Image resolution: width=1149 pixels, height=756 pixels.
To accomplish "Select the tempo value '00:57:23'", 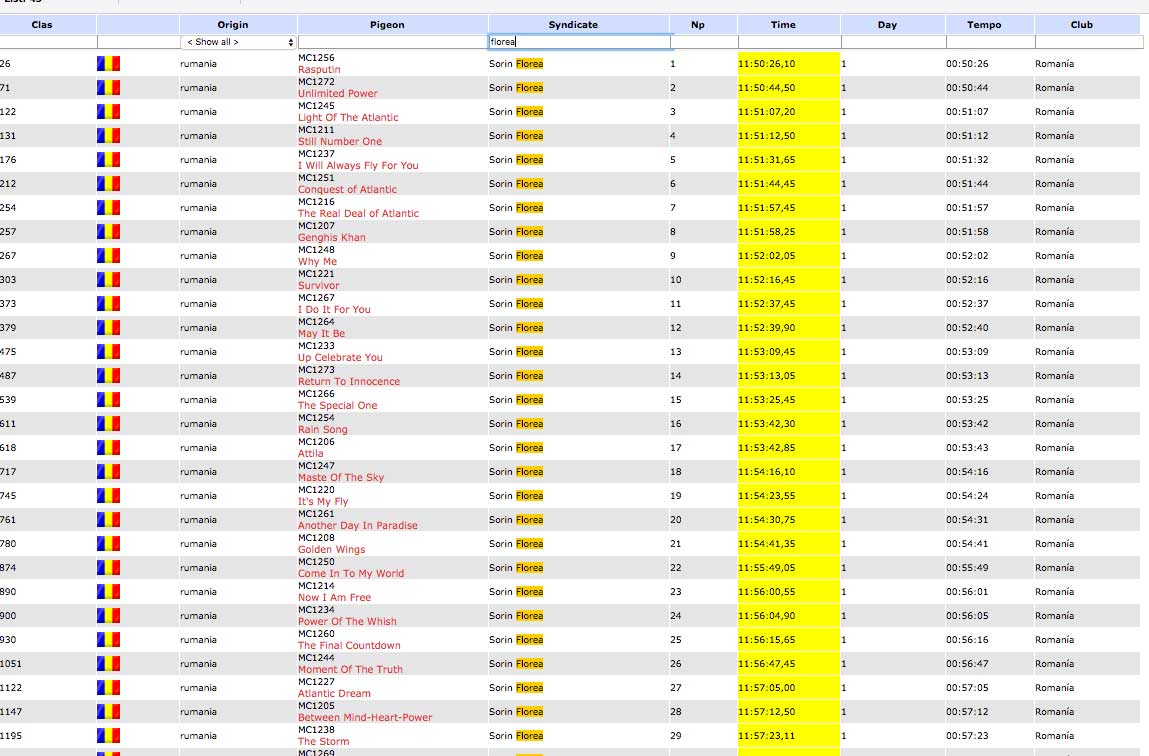I will tap(967, 735).
